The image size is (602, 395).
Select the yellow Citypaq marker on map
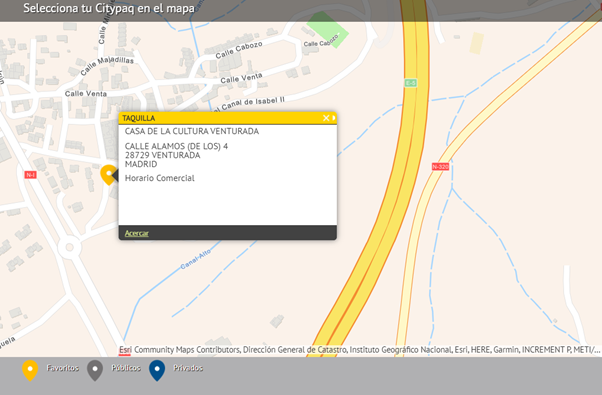109,175
